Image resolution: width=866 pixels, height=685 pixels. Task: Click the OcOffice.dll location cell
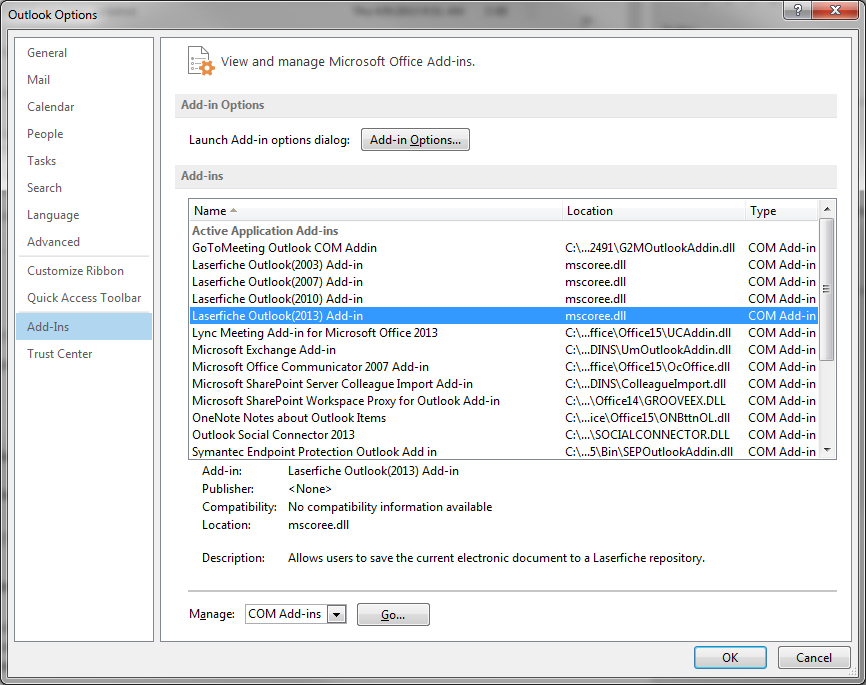(647, 367)
